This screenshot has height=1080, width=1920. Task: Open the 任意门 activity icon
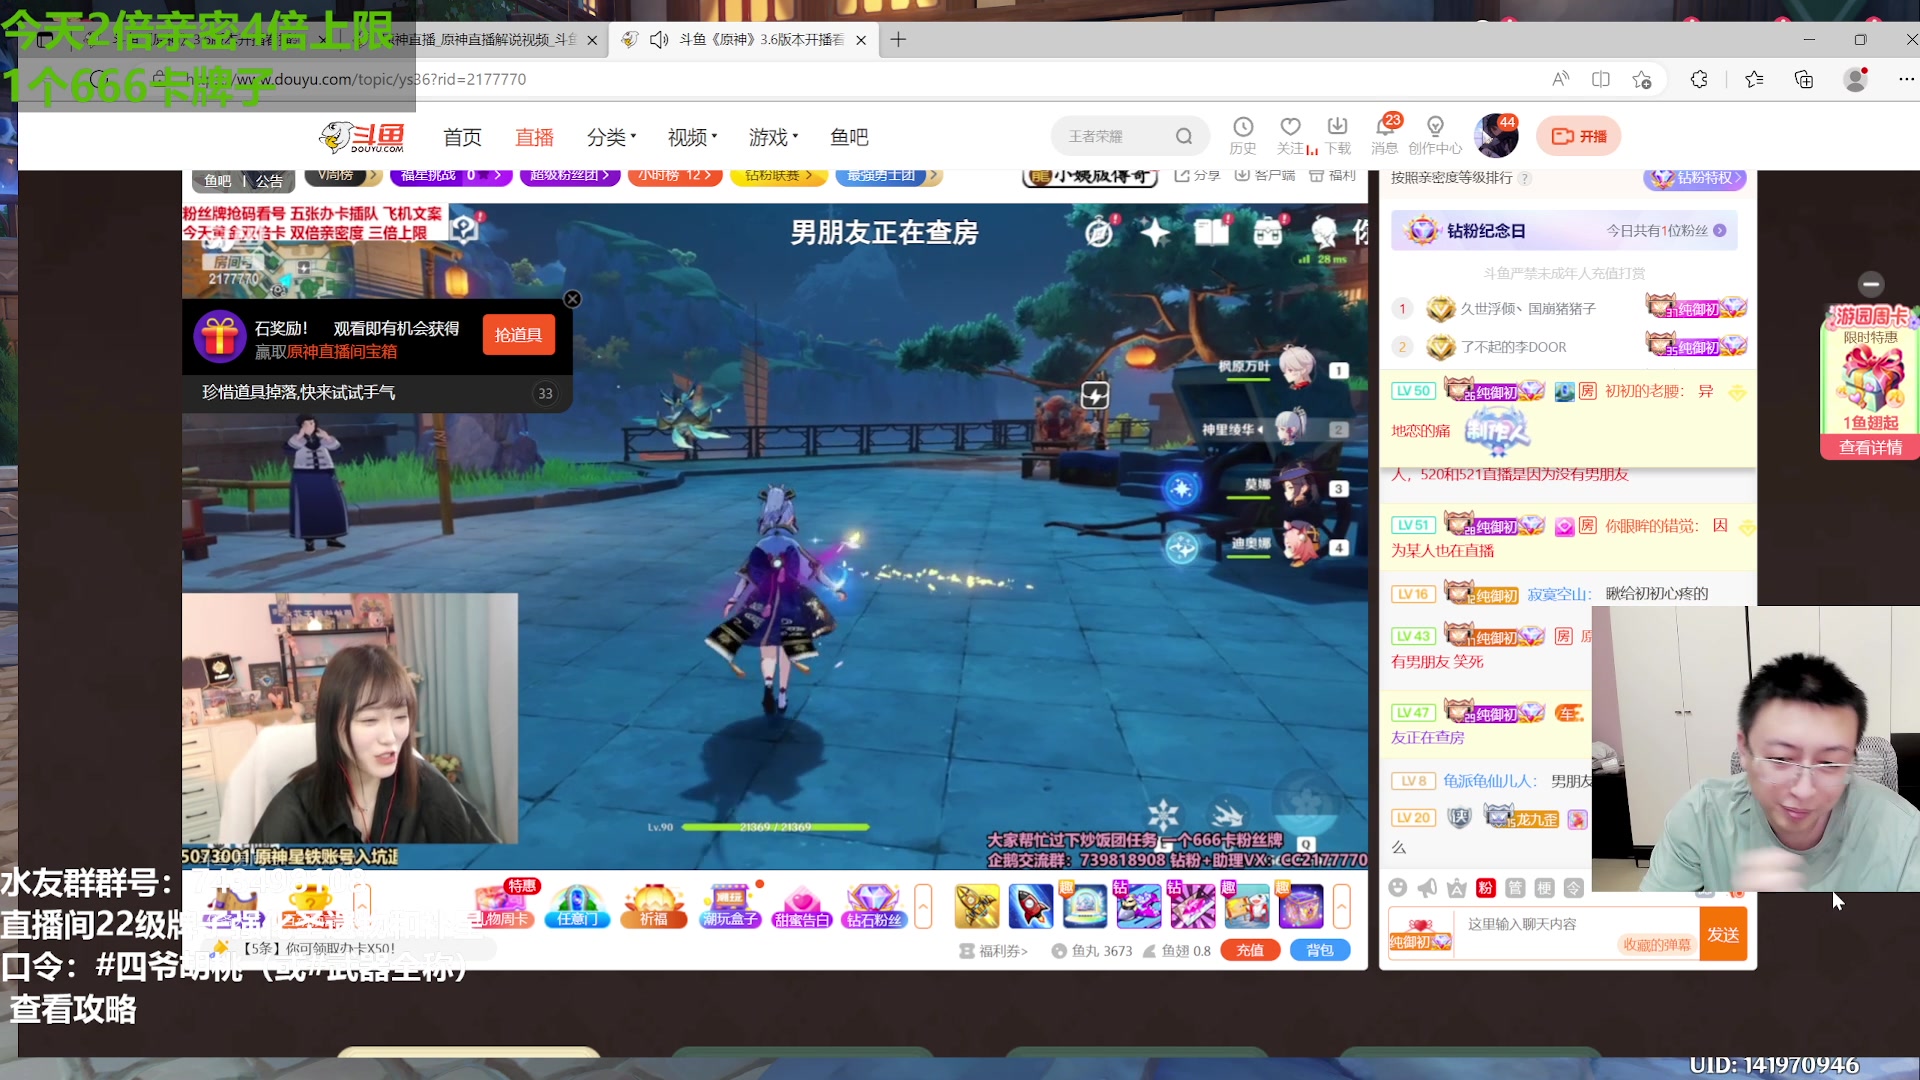click(577, 906)
